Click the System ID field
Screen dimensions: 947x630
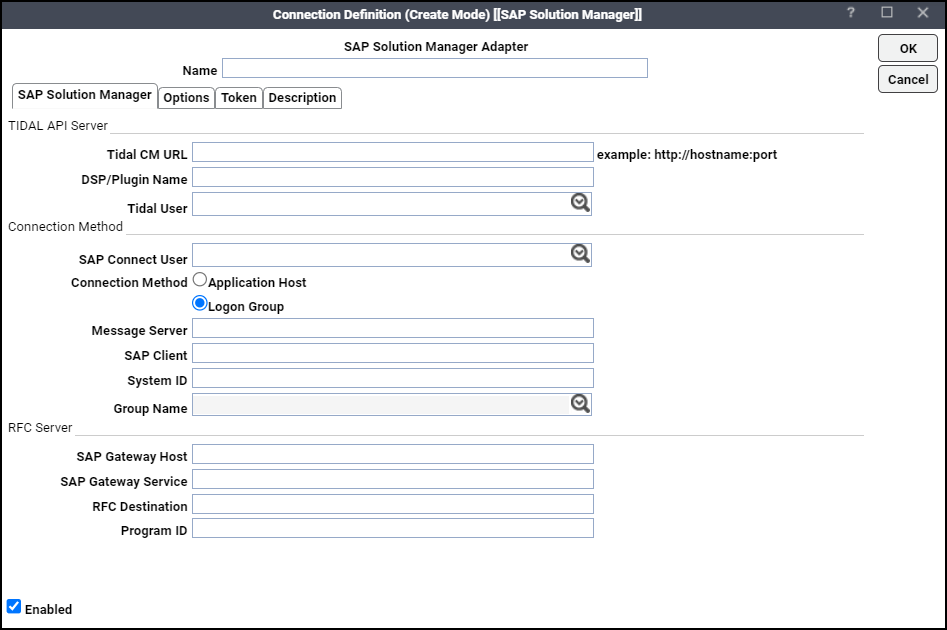tap(393, 378)
